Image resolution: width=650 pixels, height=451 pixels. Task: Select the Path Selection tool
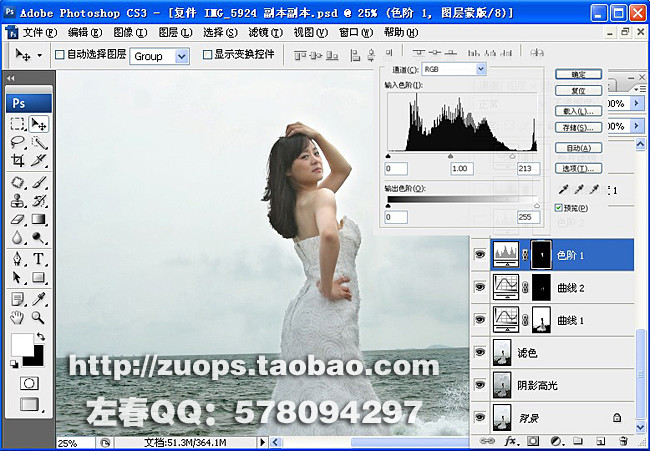point(18,277)
